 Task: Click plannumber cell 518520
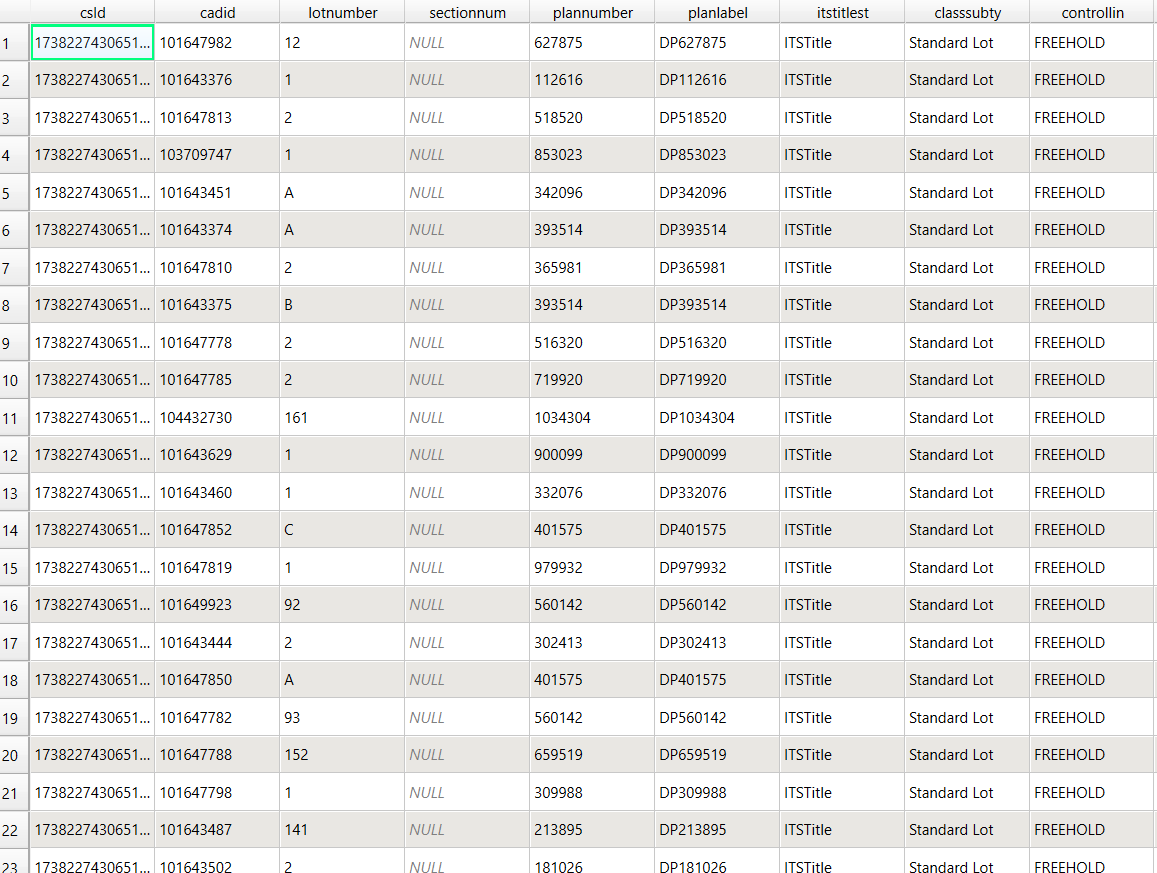click(x=593, y=117)
